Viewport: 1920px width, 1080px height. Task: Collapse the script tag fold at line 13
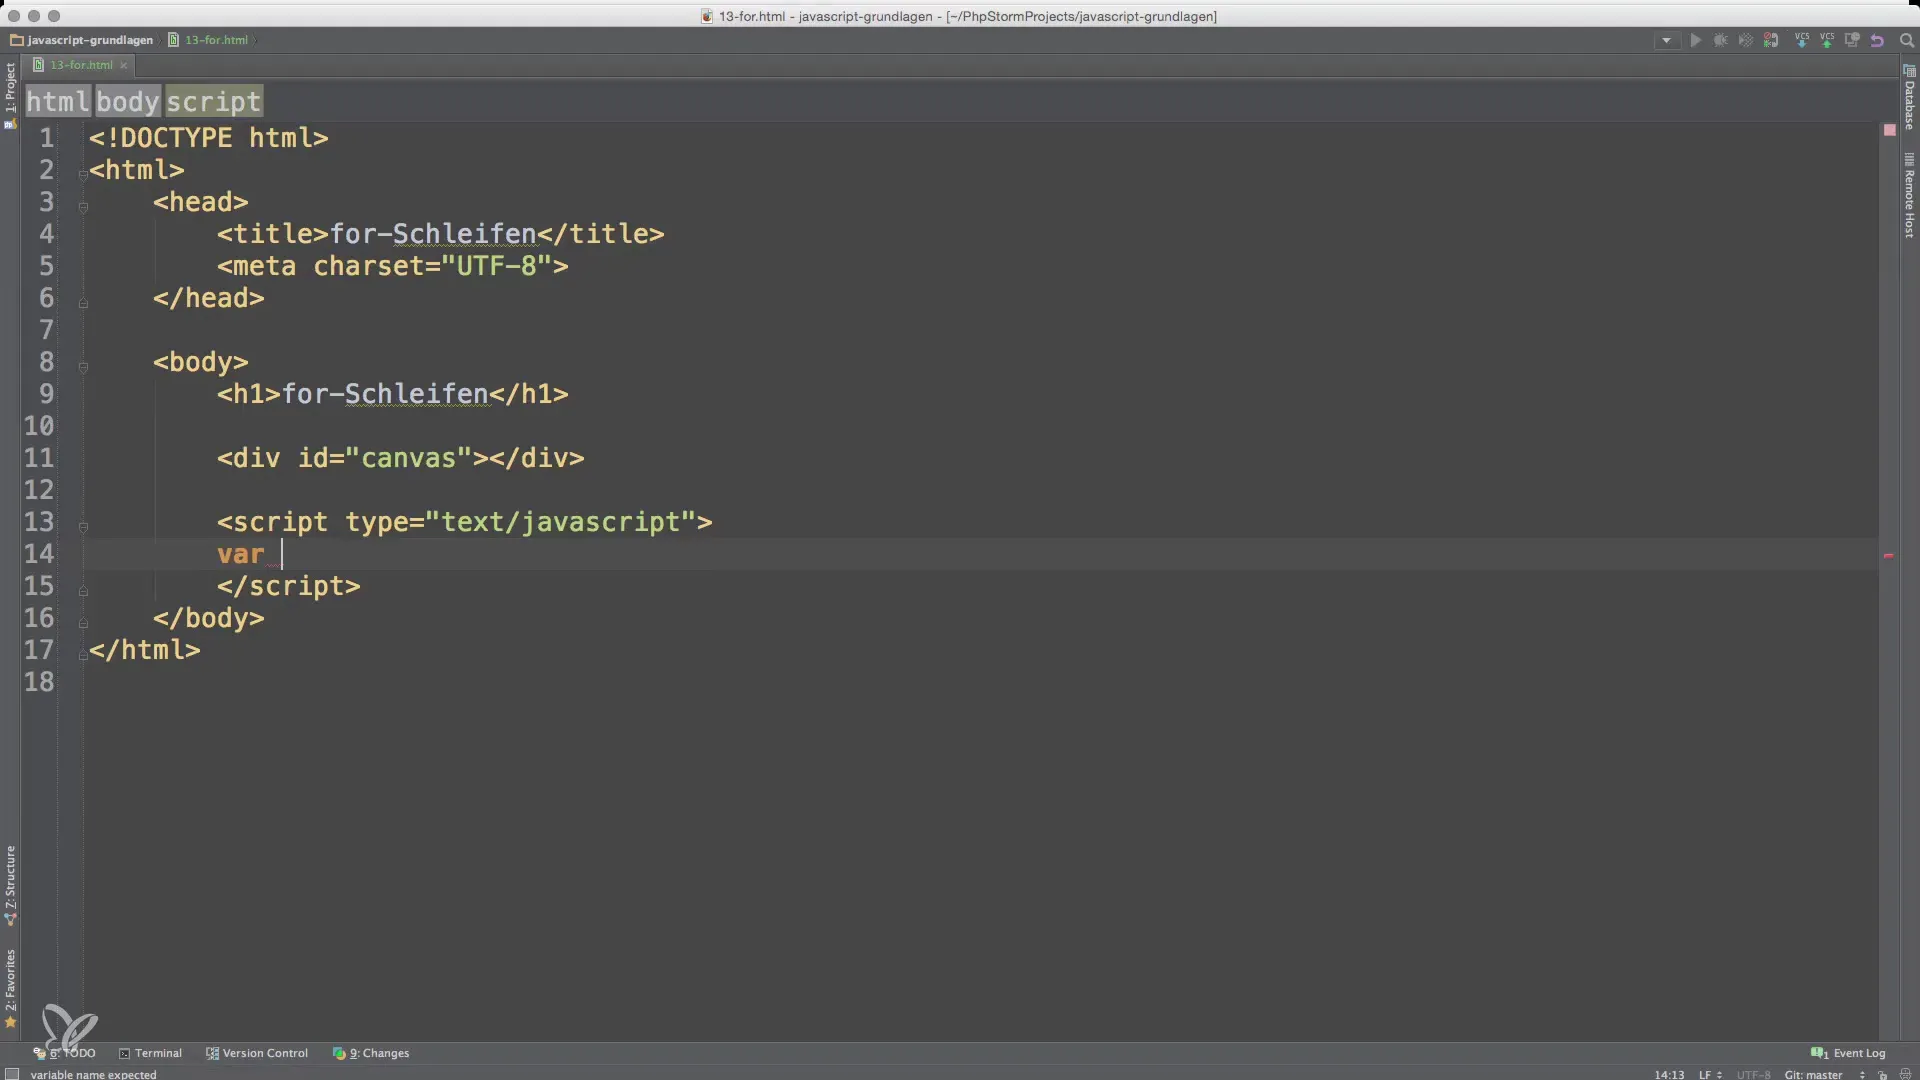pyautogui.click(x=83, y=527)
